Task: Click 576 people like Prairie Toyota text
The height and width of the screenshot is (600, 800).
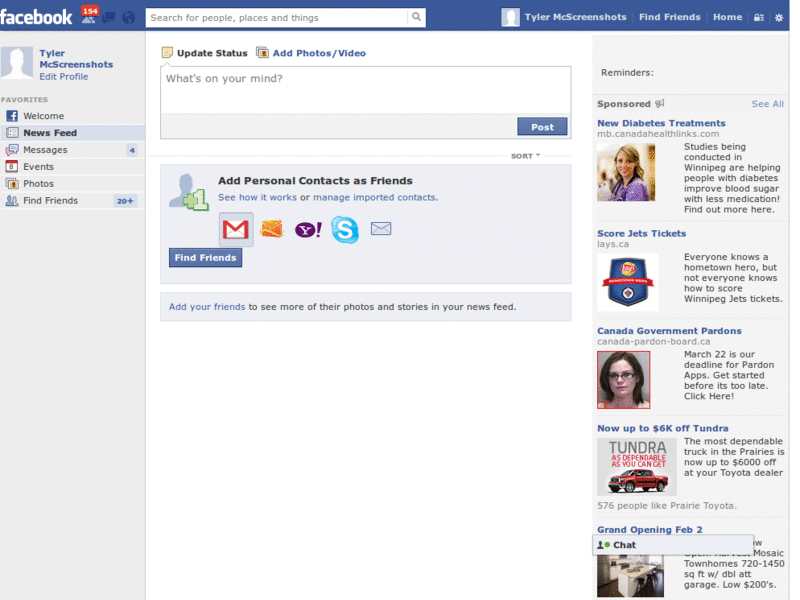Action: [667, 506]
